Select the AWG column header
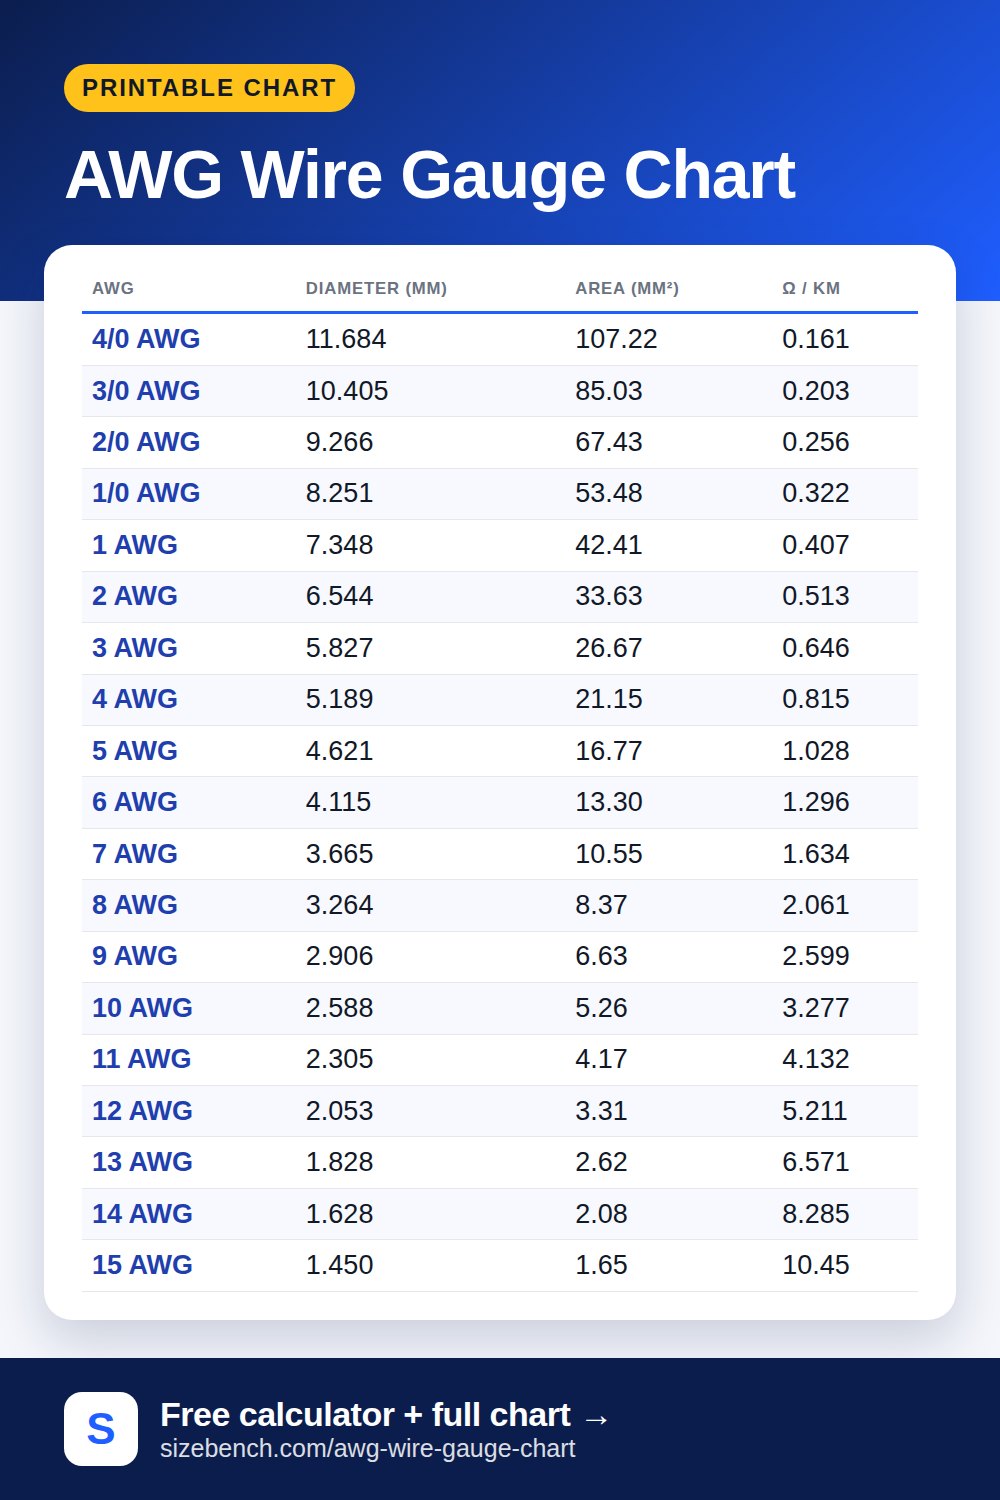The image size is (1000, 1500). (113, 288)
